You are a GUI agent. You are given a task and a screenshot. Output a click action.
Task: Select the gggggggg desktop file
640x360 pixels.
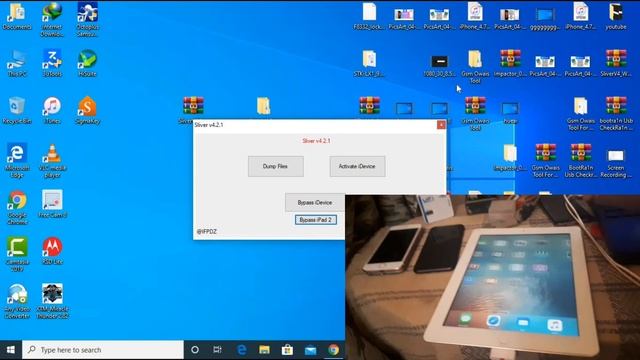(x=545, y=19)
